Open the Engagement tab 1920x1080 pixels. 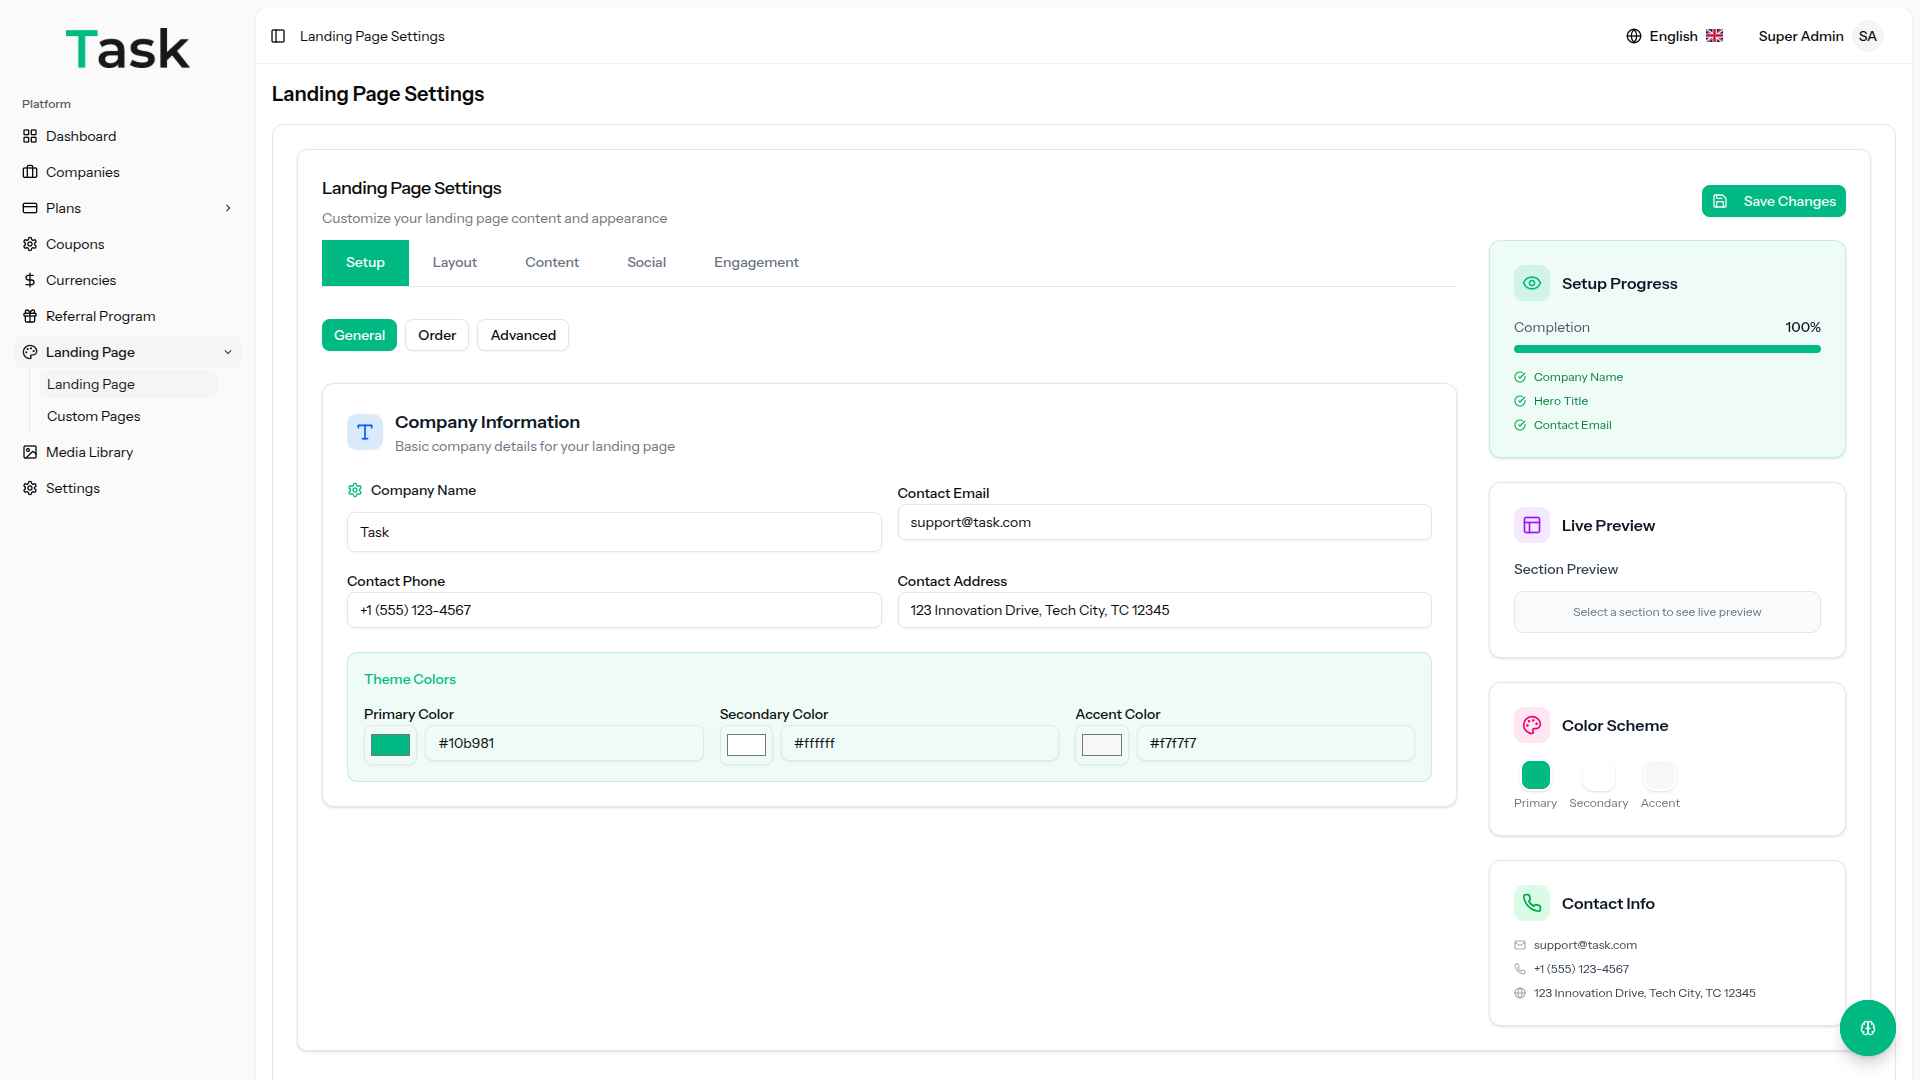click(x=756, y=262)
